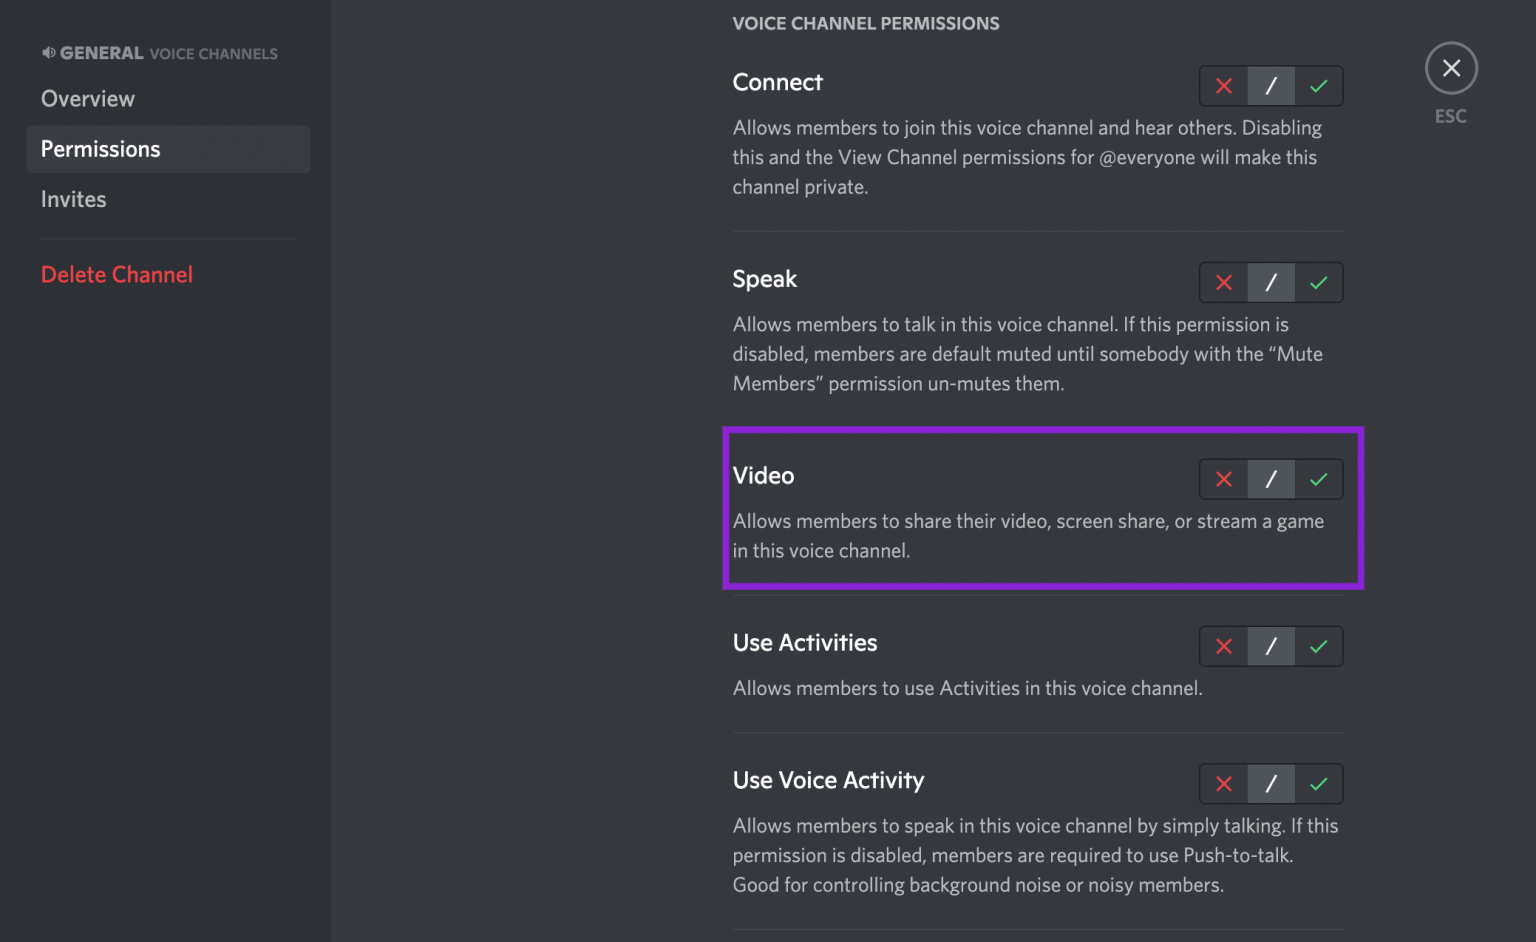
Task: Set Use Voice Activity to default slash state
Action: tap(1271, 784)
